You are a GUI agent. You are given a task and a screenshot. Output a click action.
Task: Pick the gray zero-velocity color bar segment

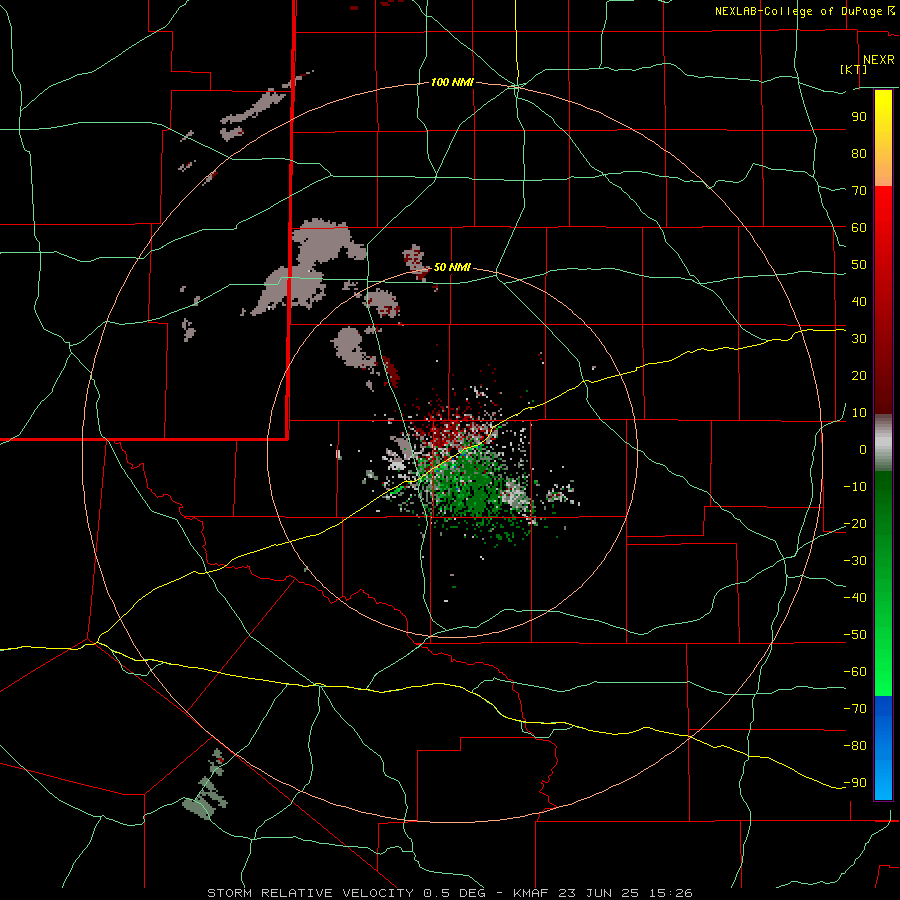(883, 443)
